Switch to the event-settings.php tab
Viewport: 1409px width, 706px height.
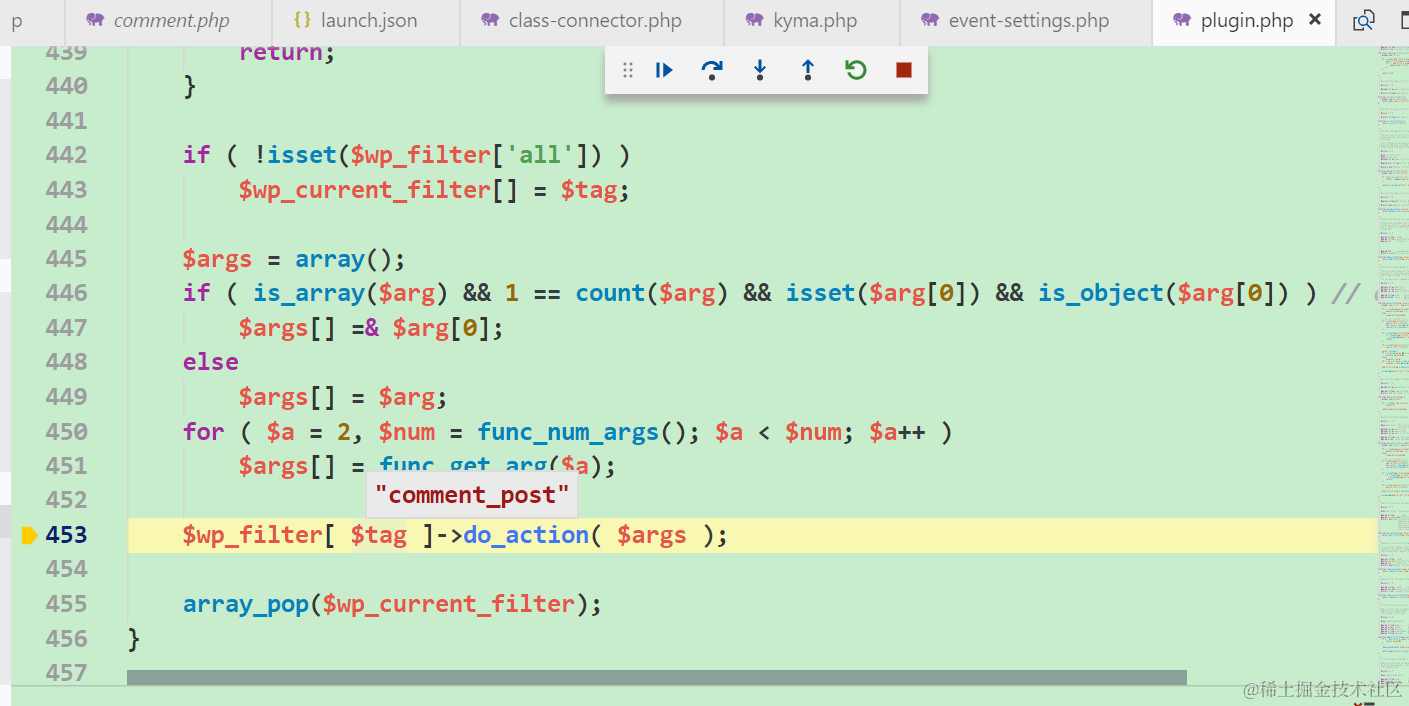1026,20
